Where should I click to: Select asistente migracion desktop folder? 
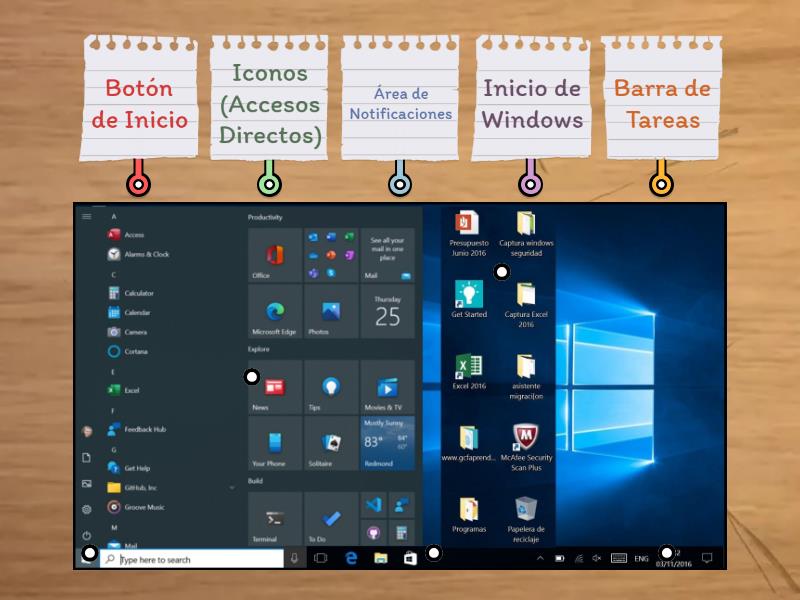[526, 377]
